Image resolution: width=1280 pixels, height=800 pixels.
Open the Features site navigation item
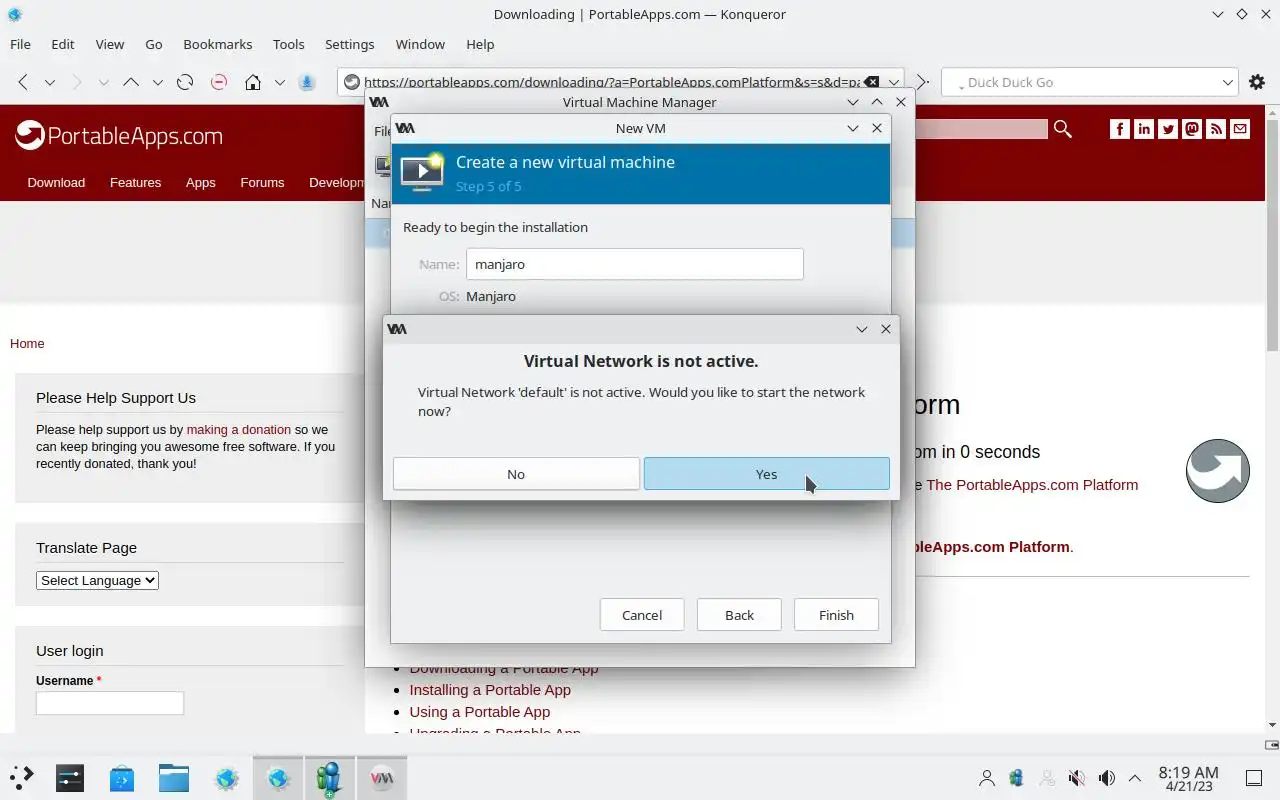tap(135, 182)
